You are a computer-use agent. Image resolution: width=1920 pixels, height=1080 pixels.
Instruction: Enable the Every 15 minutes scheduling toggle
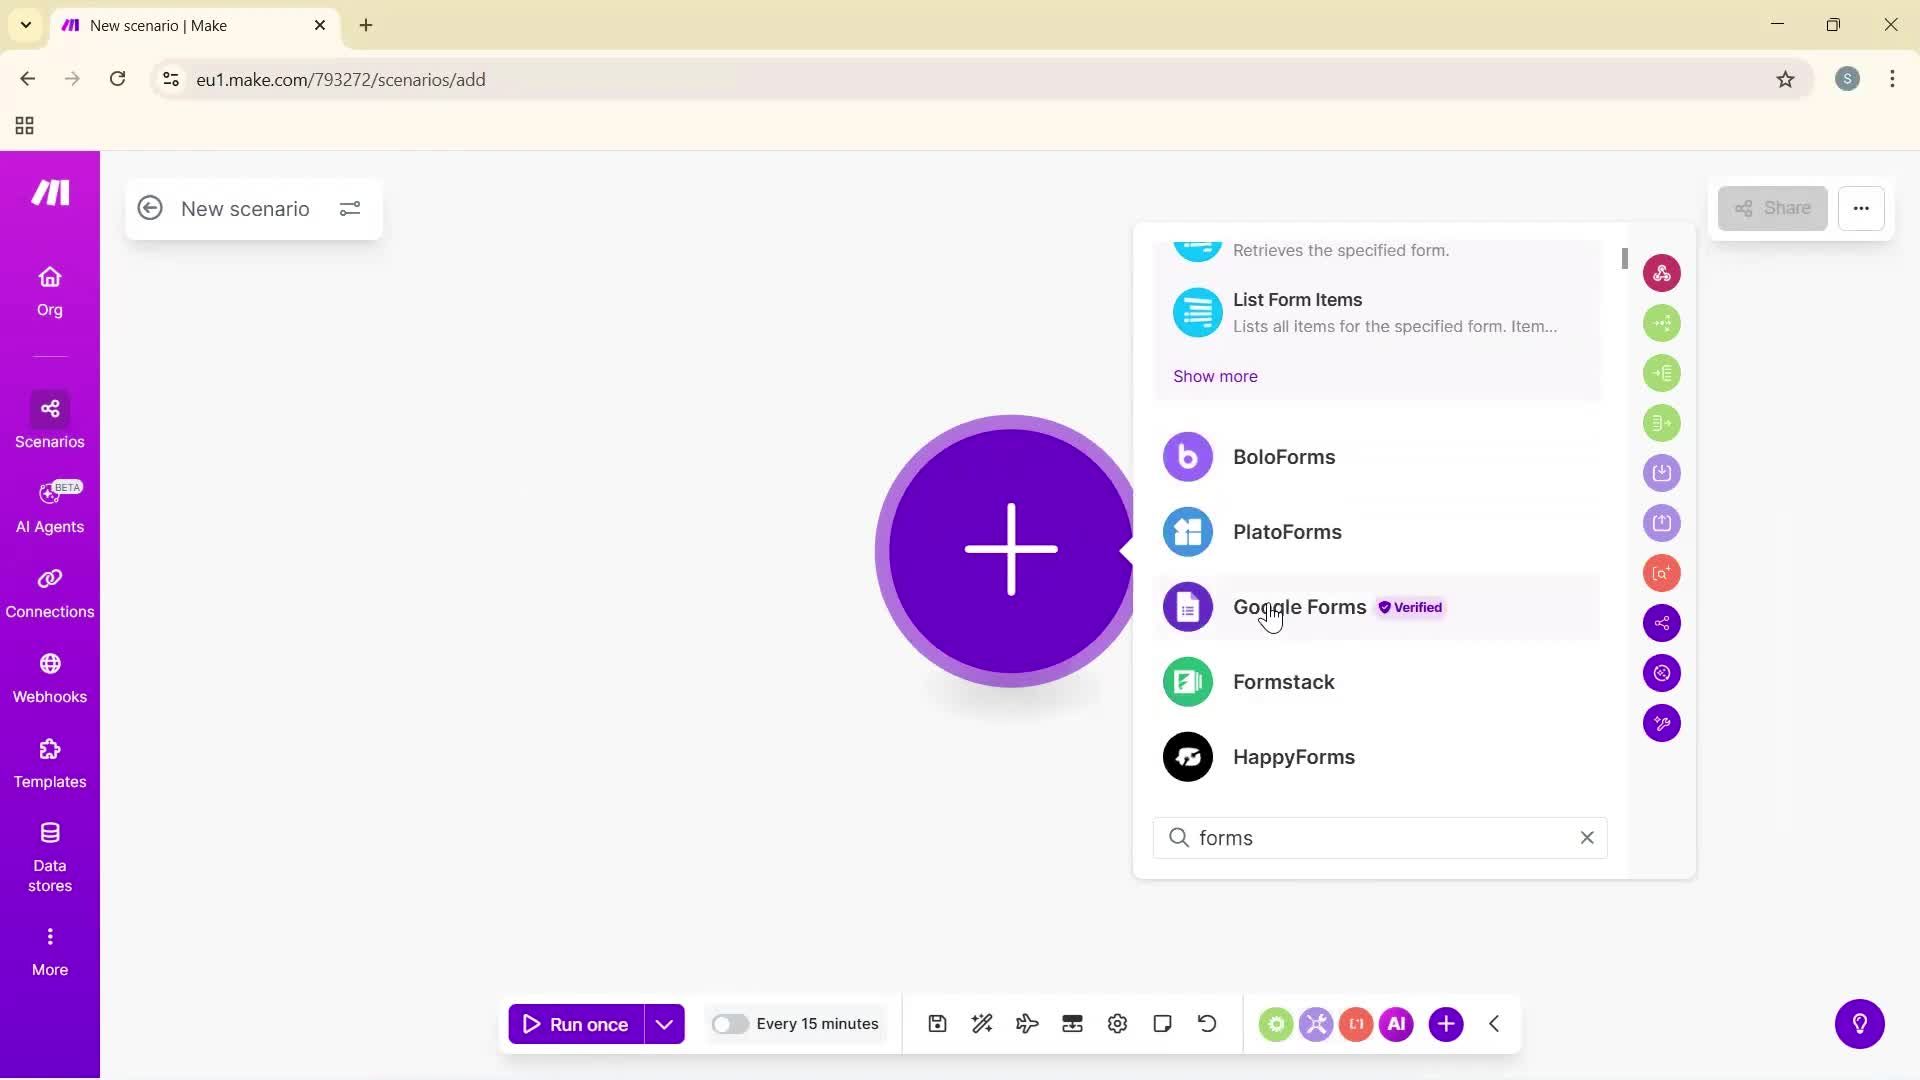coord(731,1023)
